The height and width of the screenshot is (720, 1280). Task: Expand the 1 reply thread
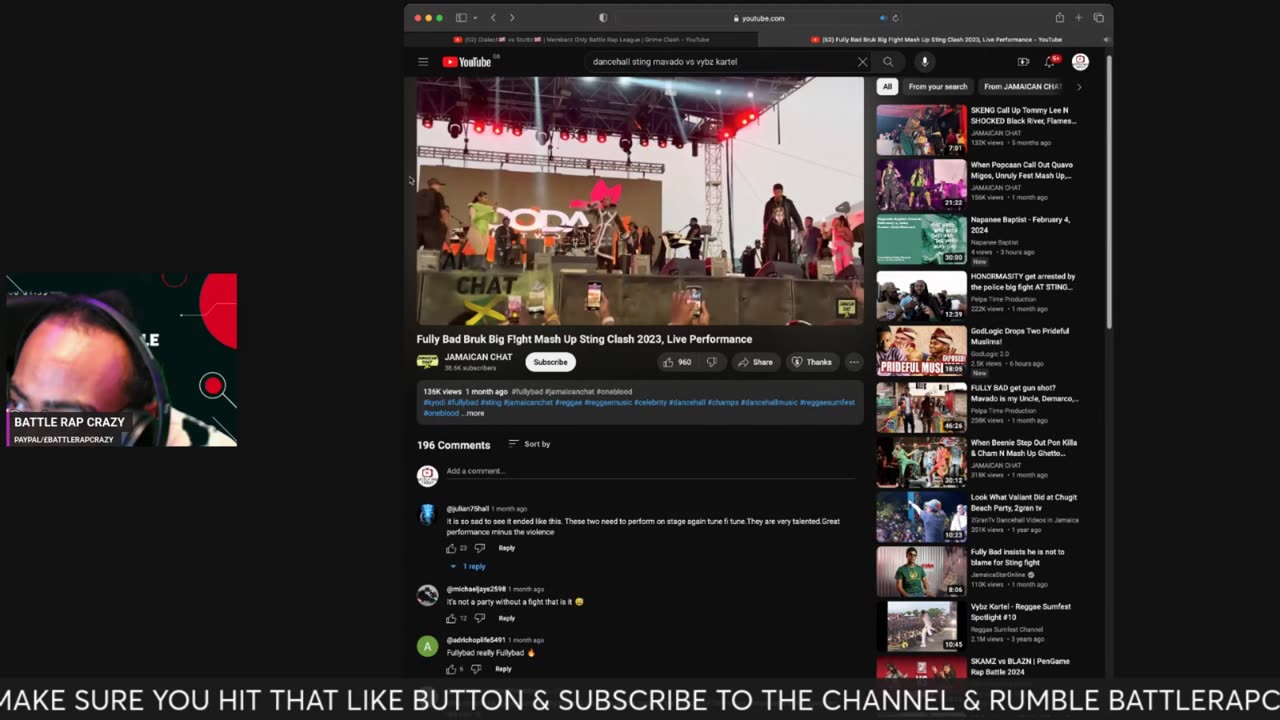(x=468, y=566)
